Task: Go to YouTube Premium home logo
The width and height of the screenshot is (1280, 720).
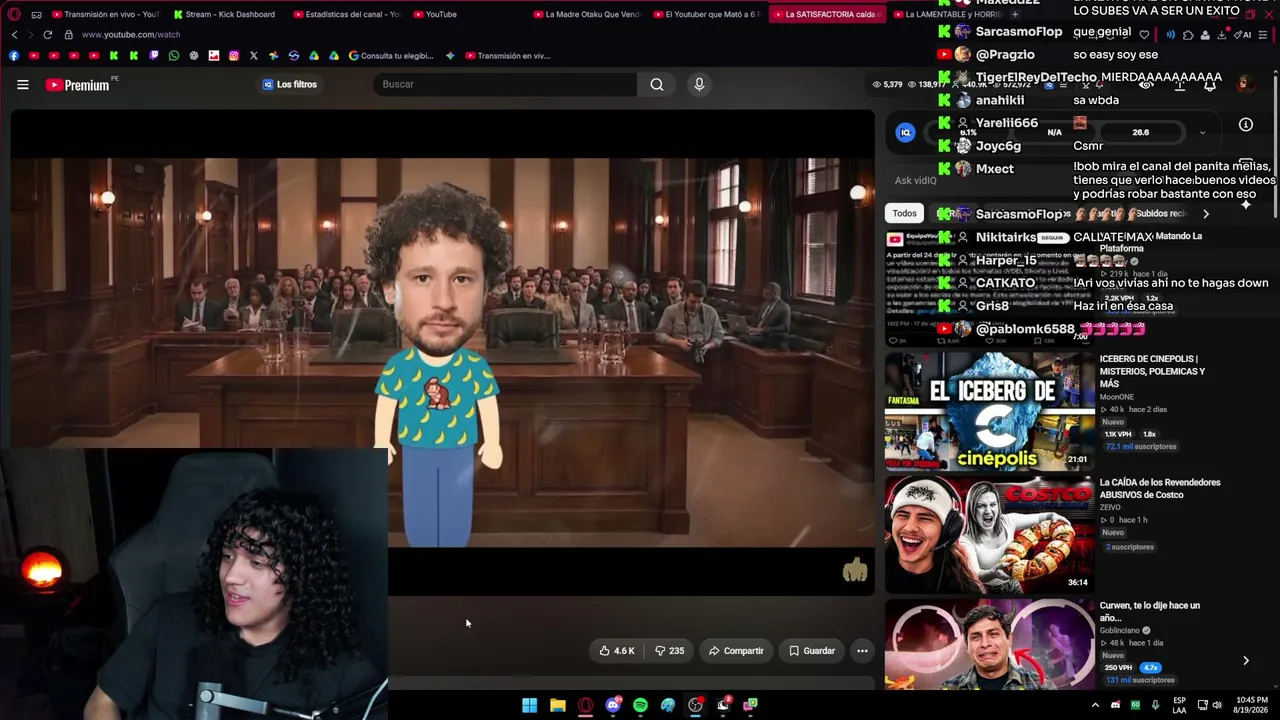Action: (78, 85)
